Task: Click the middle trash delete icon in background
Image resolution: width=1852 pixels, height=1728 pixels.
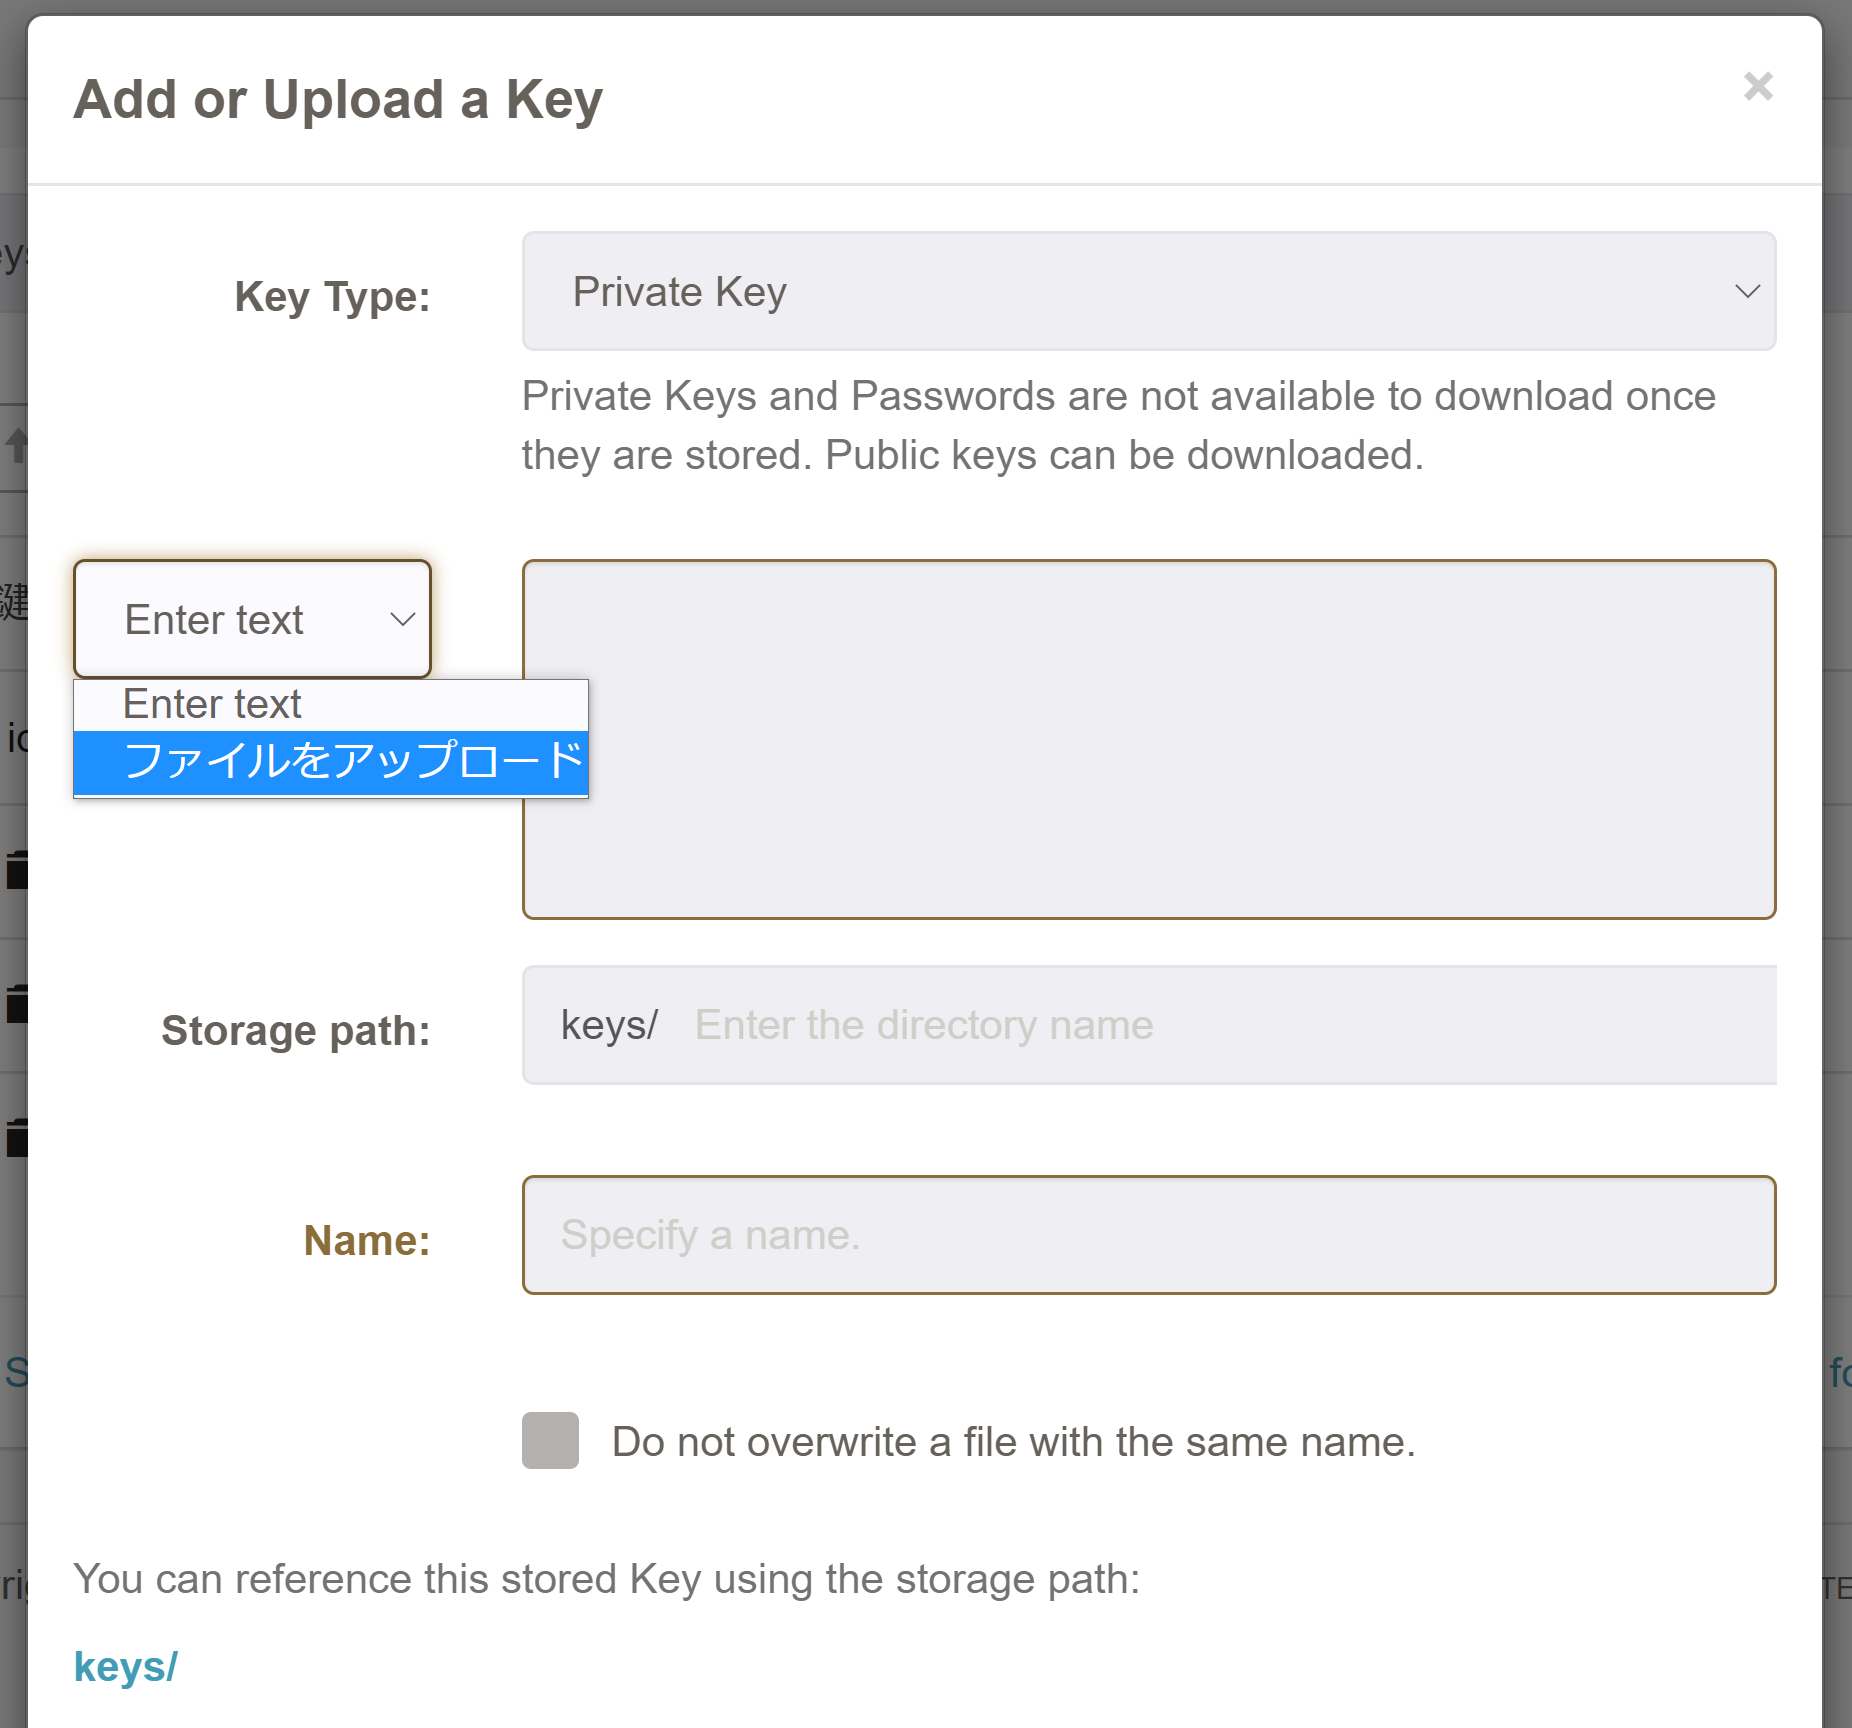Action: point(18,1003)
